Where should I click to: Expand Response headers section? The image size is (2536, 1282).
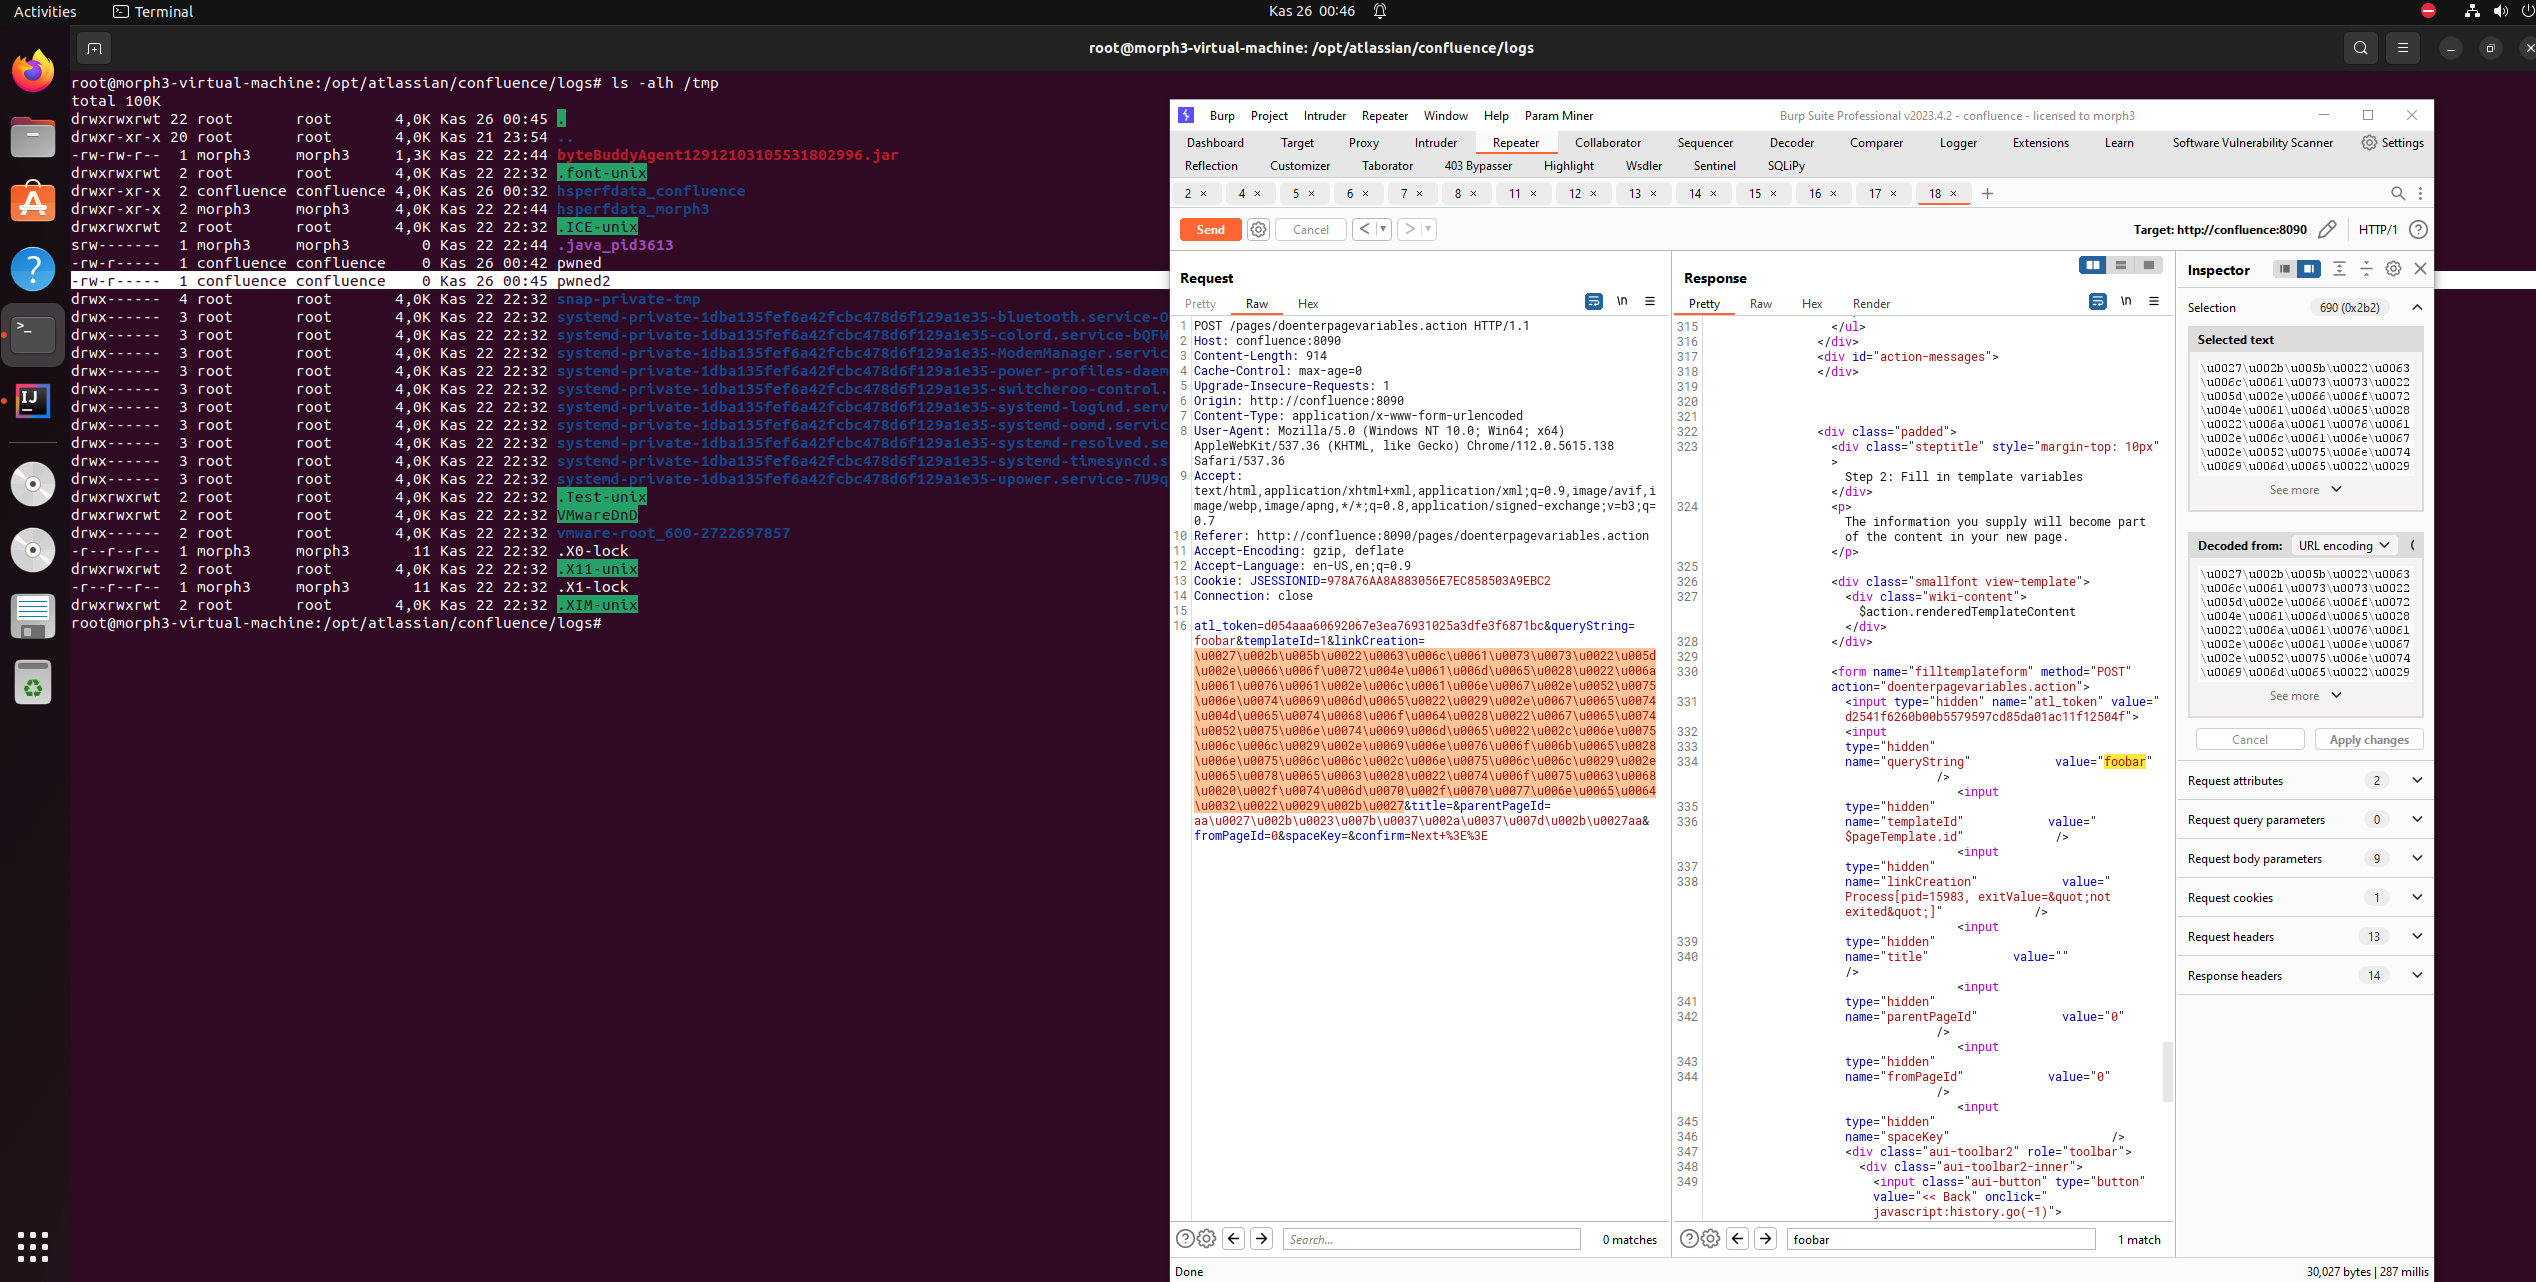(x=2417, y=976)
